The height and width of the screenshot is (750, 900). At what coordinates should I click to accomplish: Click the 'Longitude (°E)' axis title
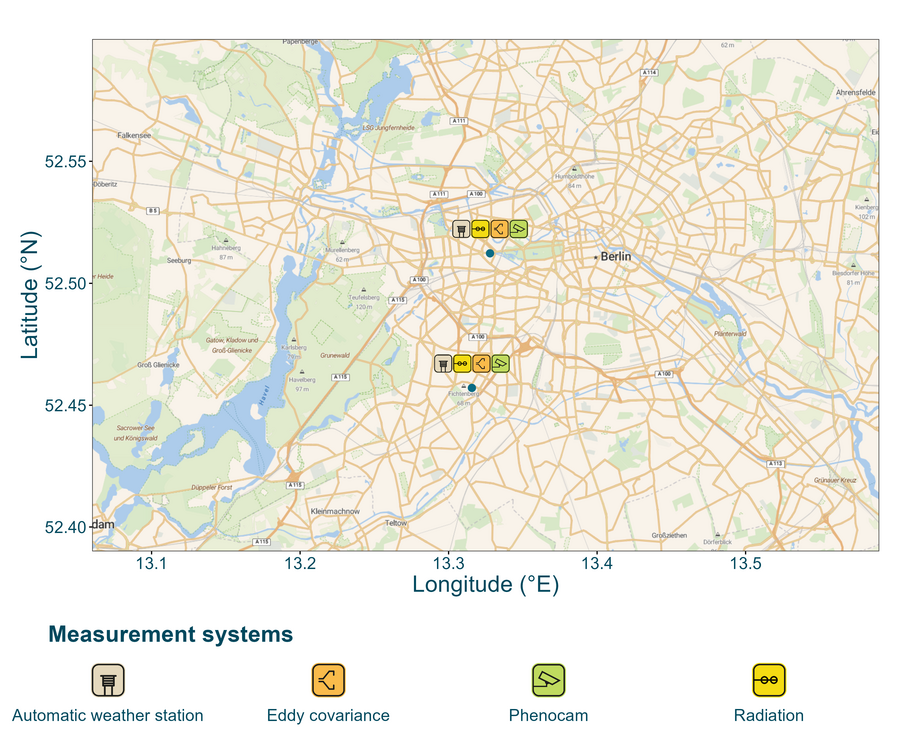point(486,584)
